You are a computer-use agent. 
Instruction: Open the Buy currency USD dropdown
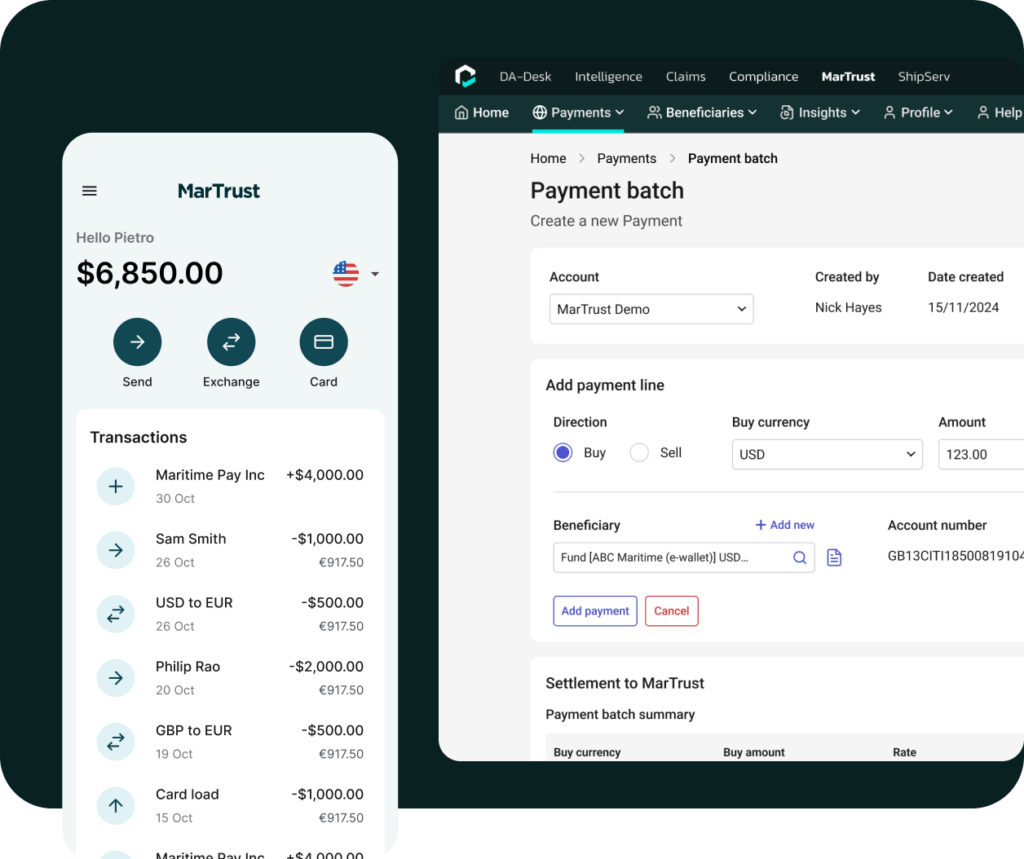[827, 454]
